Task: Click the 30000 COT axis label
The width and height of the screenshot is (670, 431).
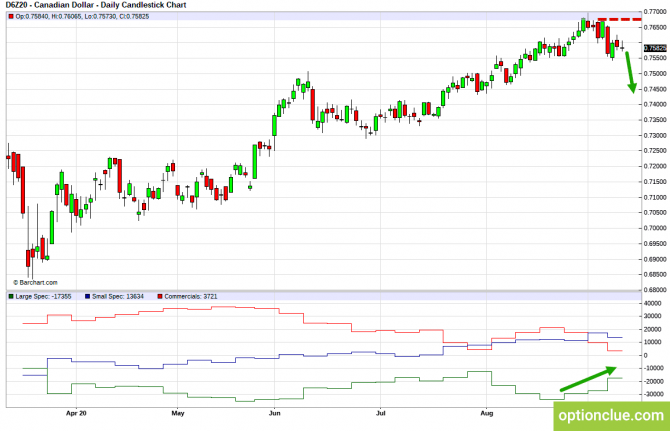Action: click(652, 316)
